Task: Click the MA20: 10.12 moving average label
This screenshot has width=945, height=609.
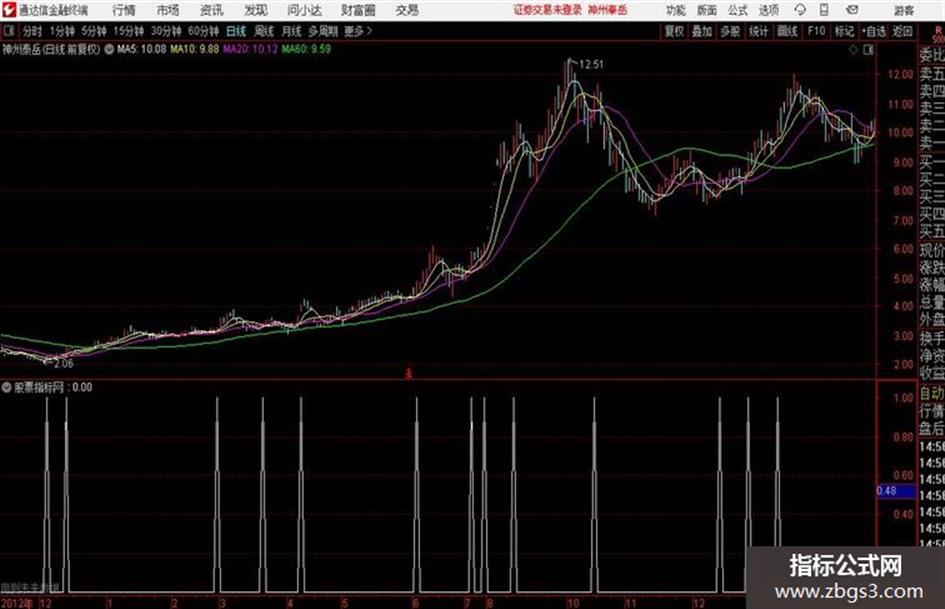Action: [251, 49]
